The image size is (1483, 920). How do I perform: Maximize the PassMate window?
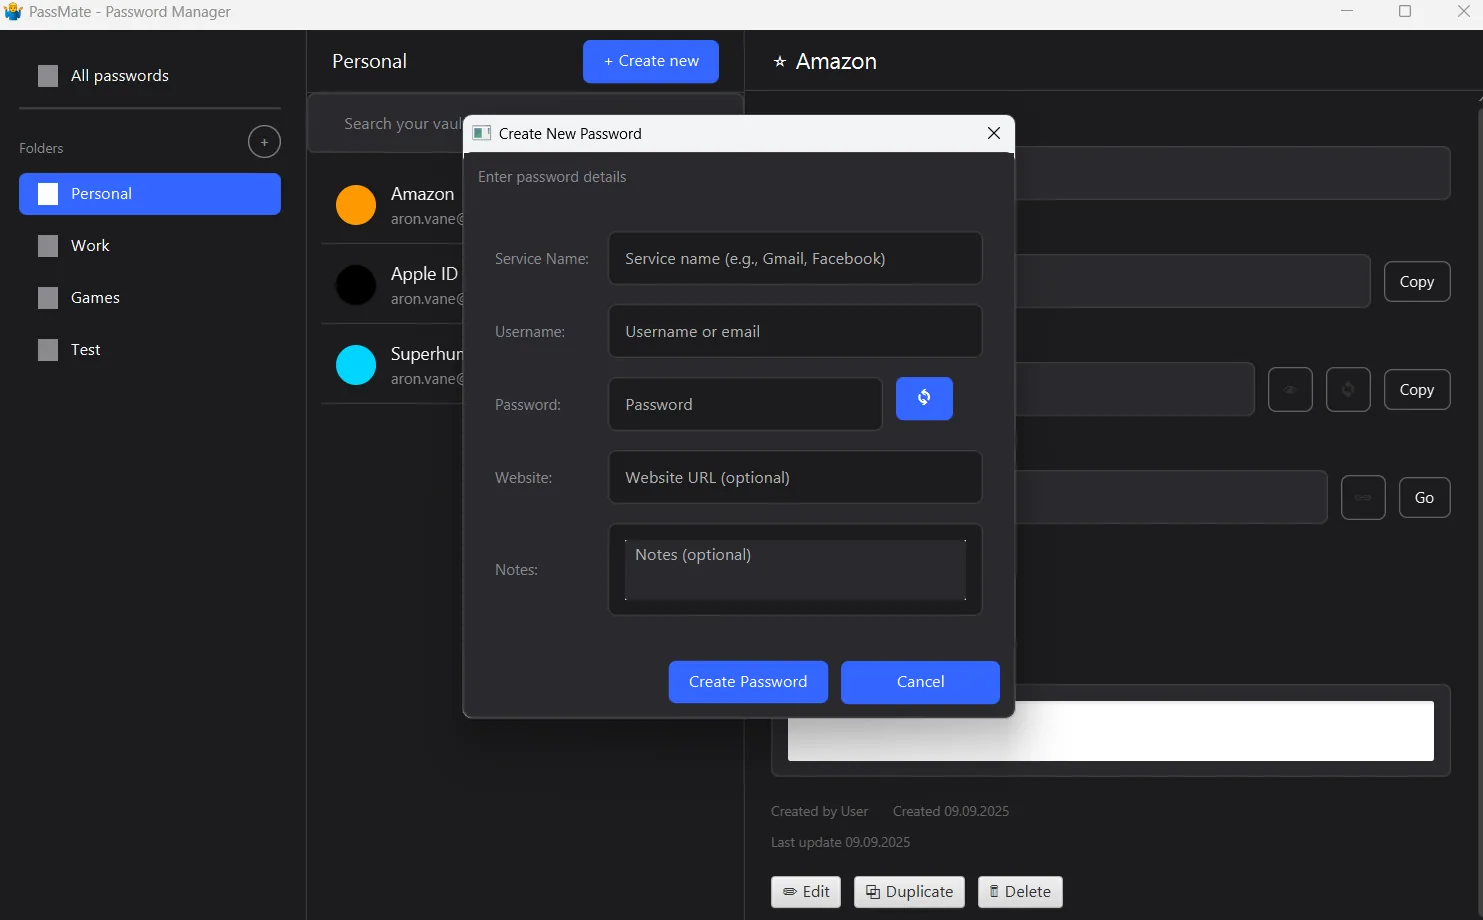(x=1405, y=12)
